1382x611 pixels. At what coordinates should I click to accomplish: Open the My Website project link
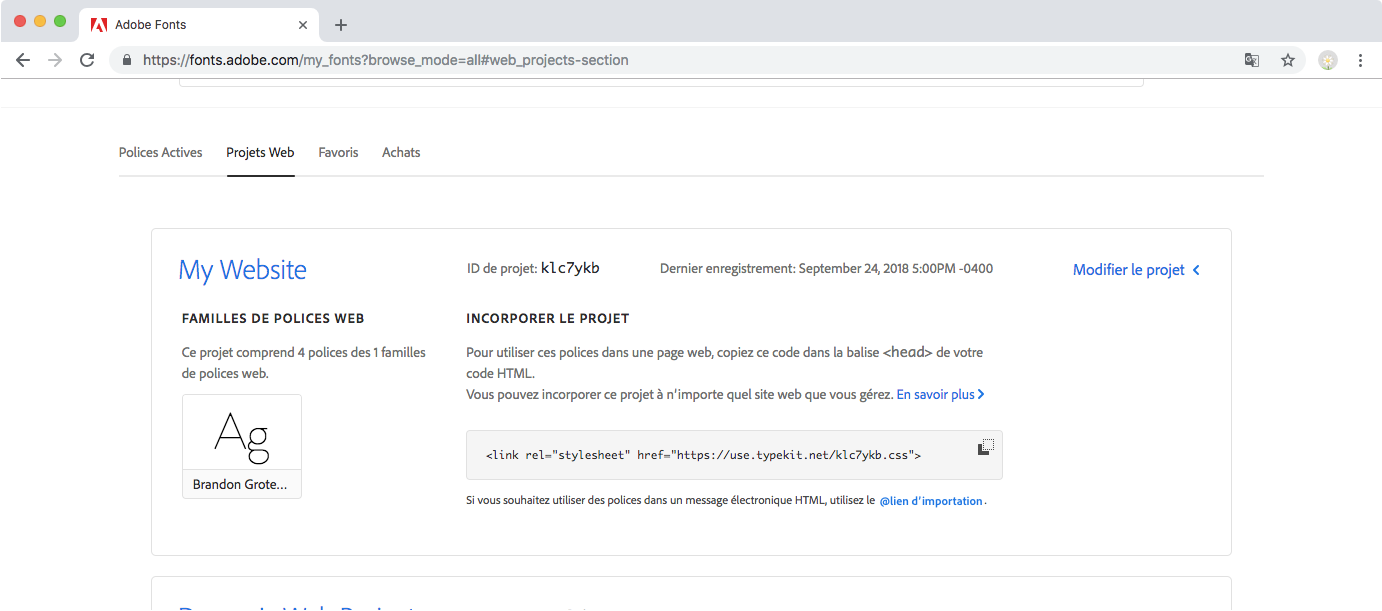(x=242, y=270)
